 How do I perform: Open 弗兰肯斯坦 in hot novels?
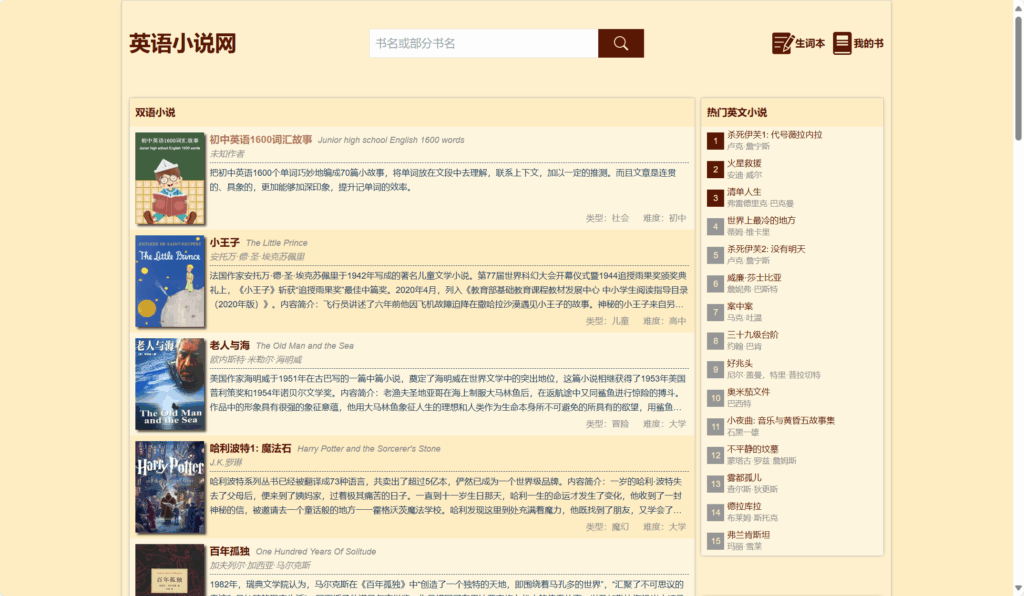tap(748, 535)
